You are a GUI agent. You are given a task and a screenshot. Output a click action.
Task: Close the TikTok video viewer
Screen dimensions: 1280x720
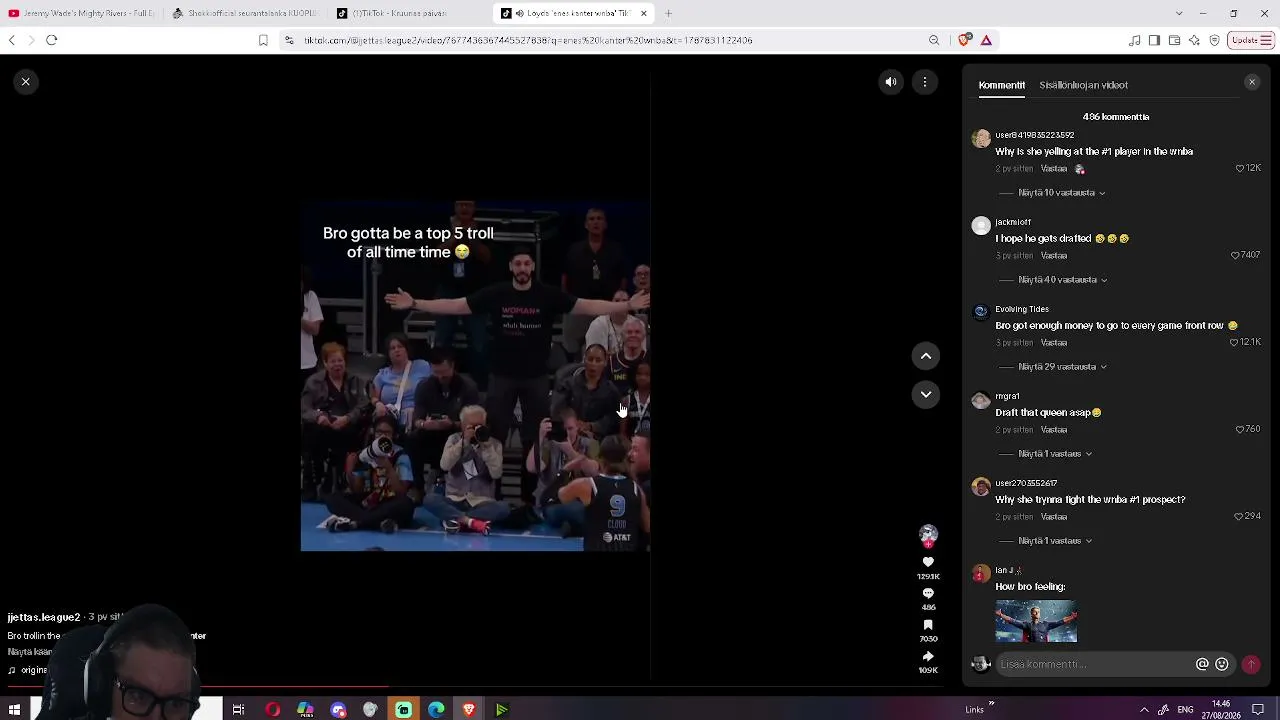[26, 82]
